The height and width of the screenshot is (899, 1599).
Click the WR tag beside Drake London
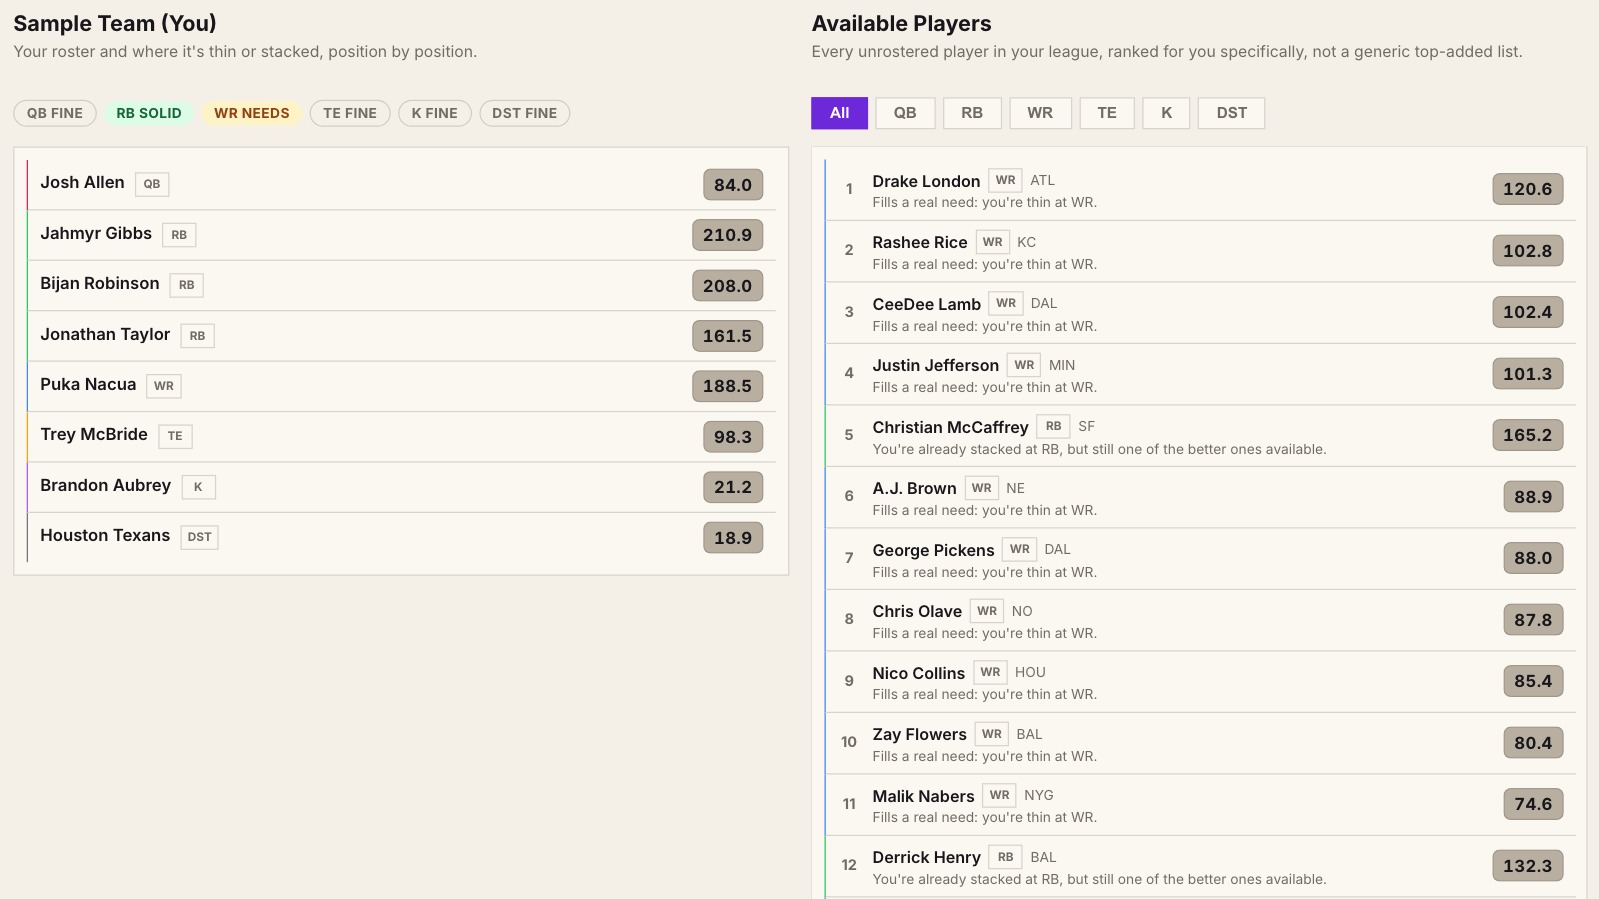[1006, 180]
